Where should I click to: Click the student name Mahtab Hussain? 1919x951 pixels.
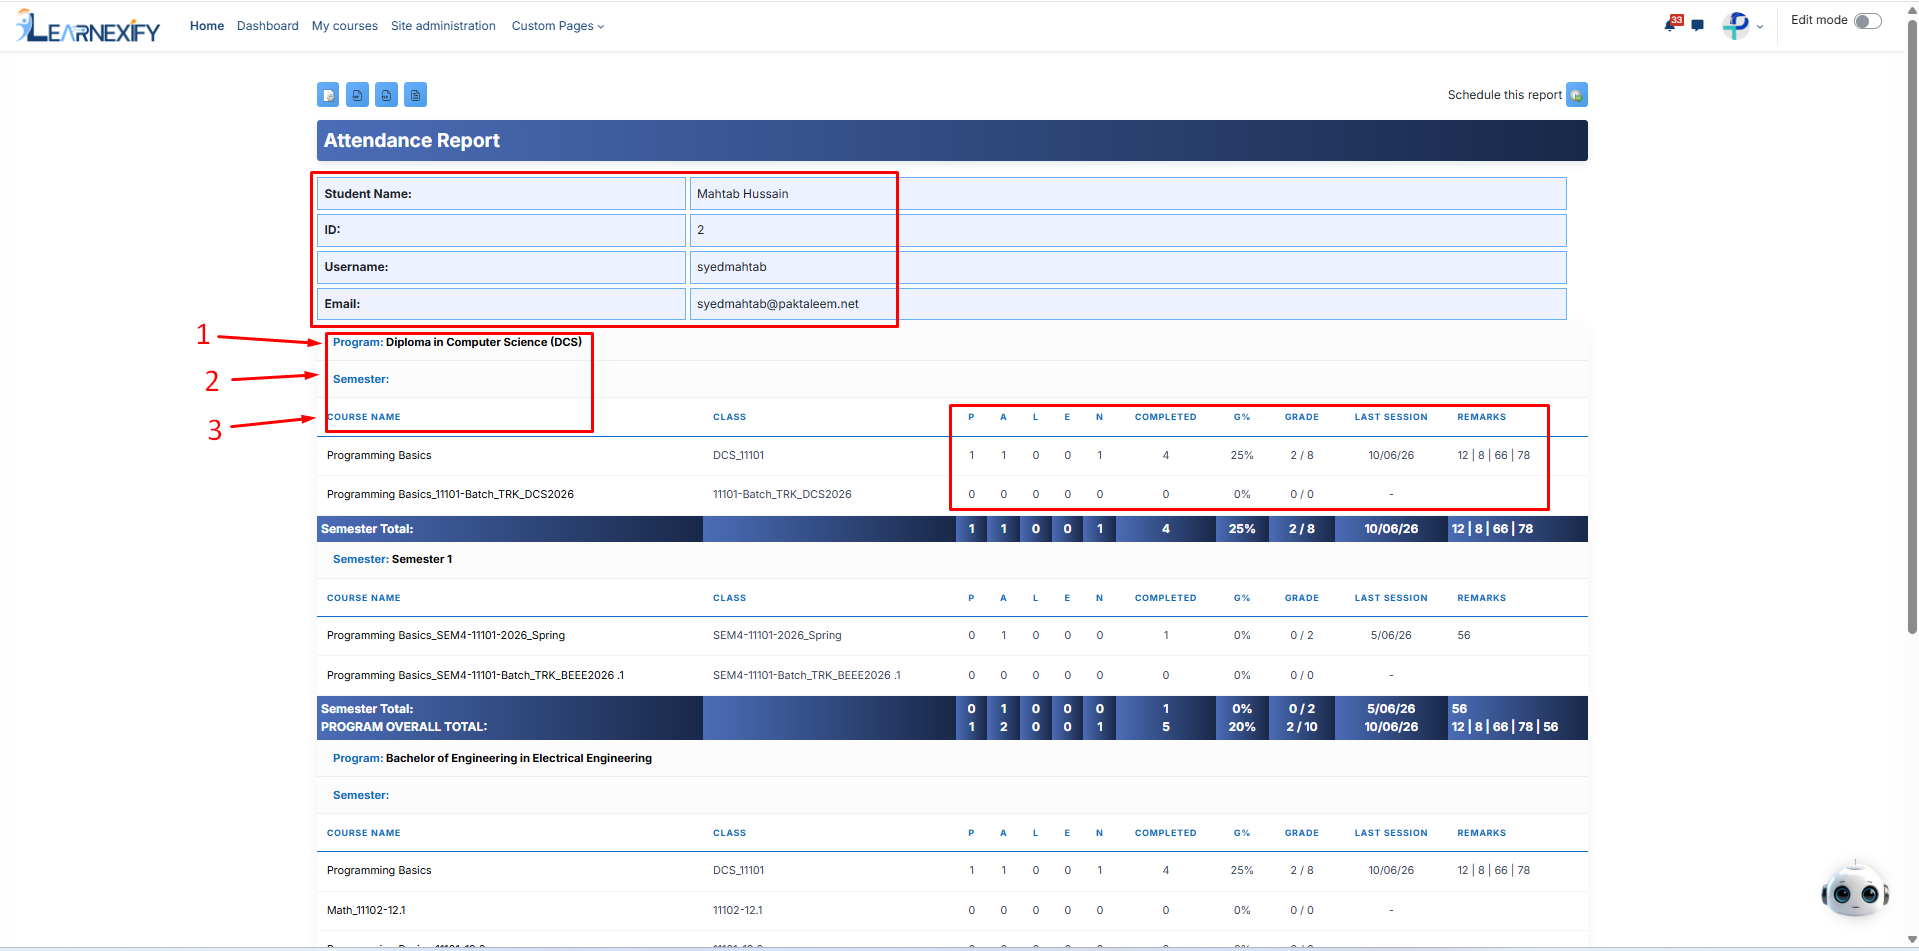click(x=743, y=194)
